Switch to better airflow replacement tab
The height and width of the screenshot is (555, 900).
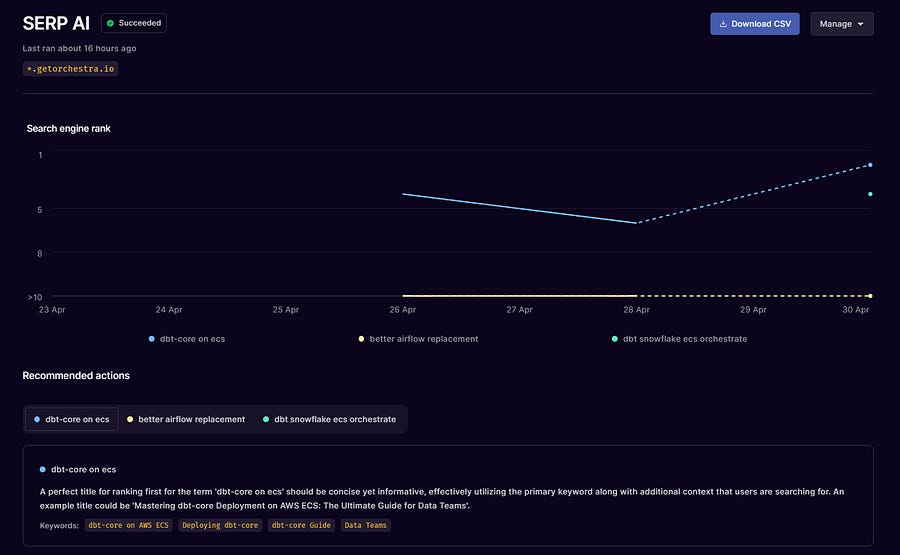[186, 420]
